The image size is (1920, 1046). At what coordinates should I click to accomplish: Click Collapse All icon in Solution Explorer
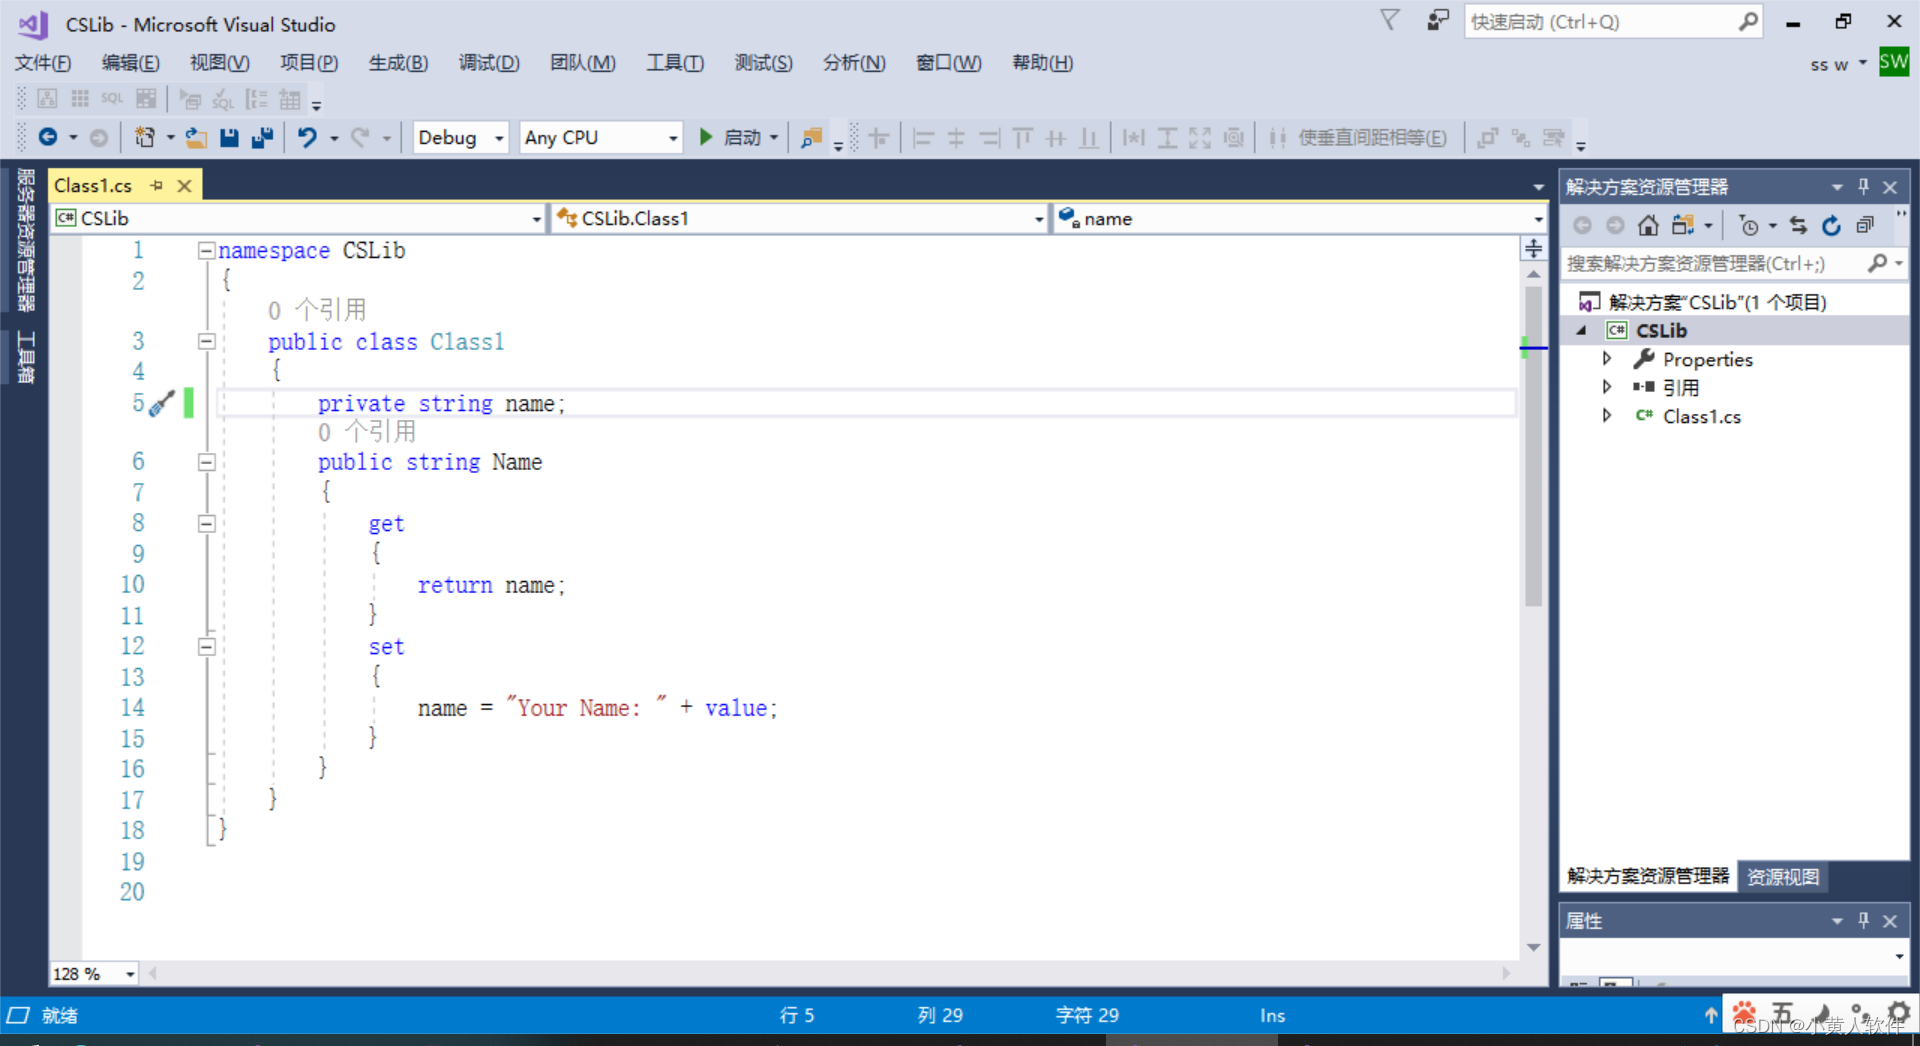click(x=1865, y=225)
